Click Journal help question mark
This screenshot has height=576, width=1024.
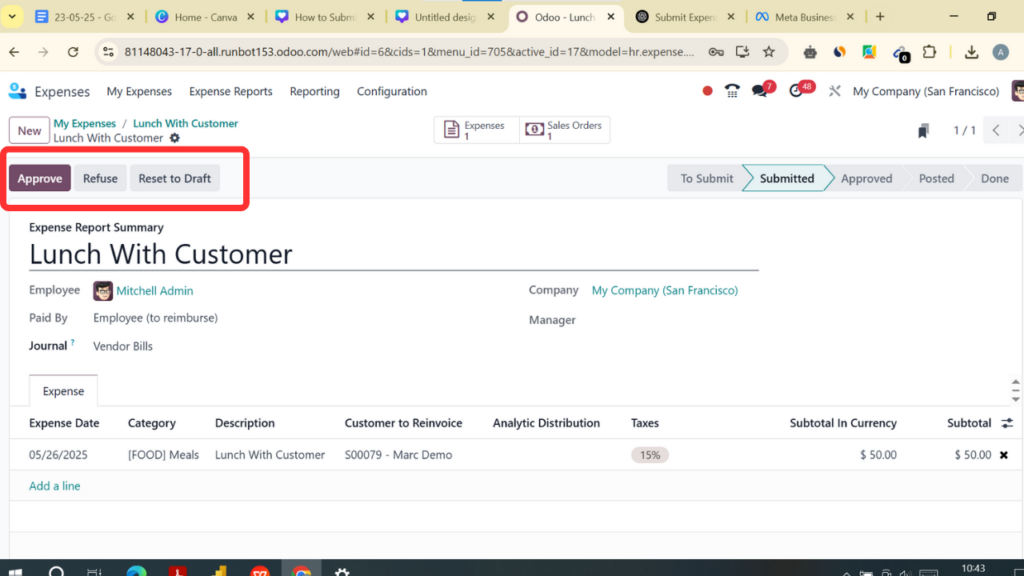[72, 342]
